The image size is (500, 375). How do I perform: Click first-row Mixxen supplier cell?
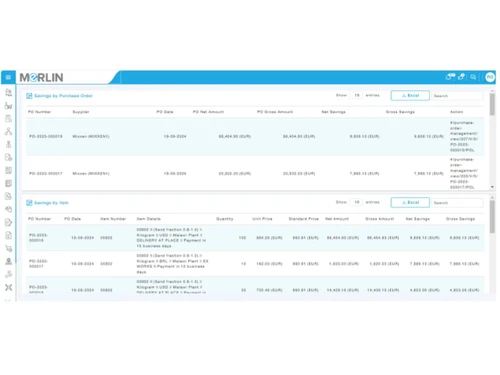[91, 136]
